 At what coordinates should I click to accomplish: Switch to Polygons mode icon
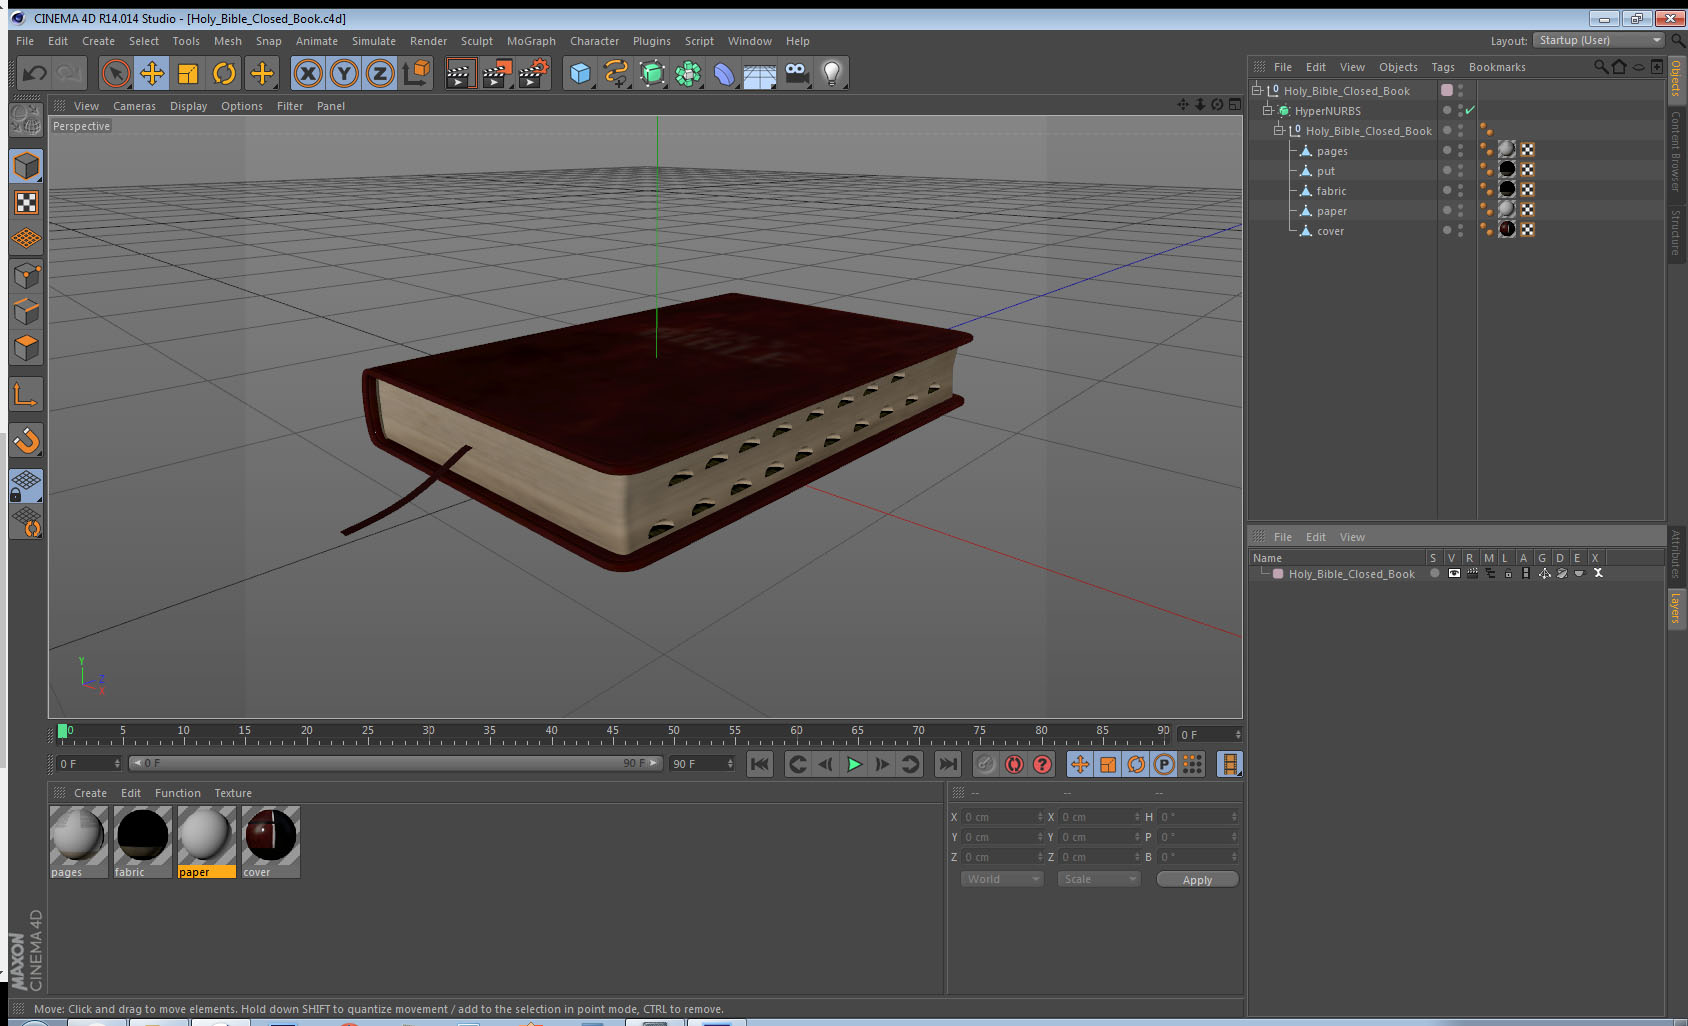coord(26,347)
